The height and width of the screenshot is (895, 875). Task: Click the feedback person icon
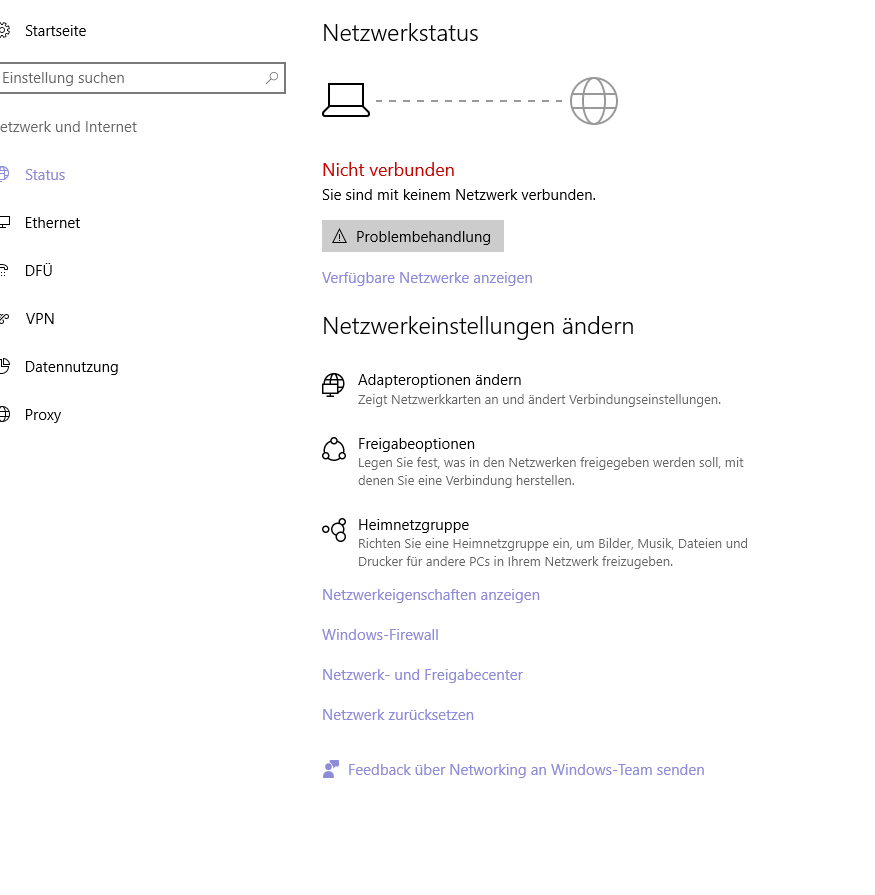[x=331, y=769]
